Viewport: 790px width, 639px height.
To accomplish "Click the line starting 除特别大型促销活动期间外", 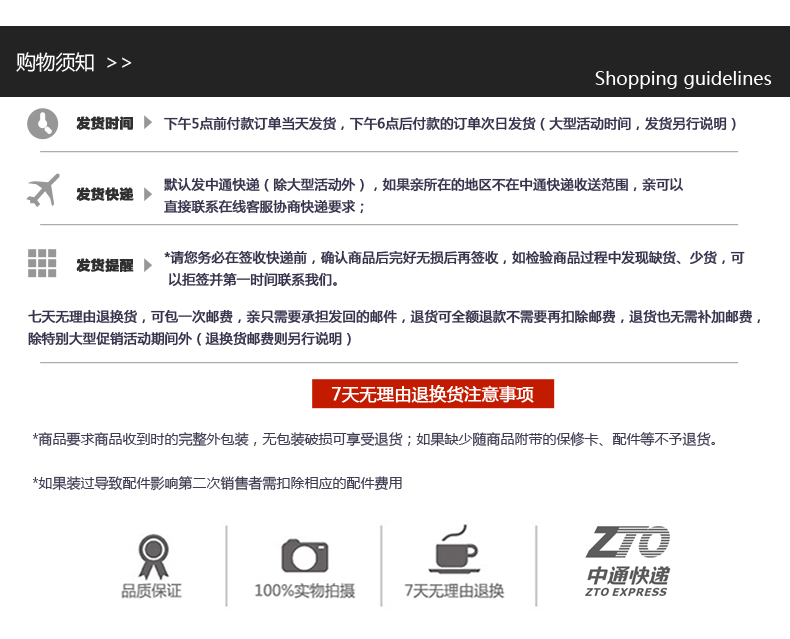I will (x=190, y=338).
